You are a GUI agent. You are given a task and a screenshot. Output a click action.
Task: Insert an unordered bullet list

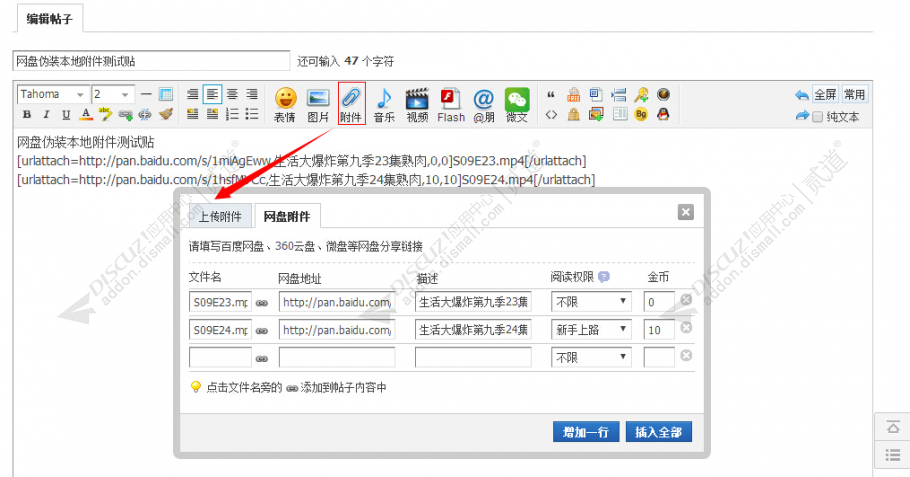(252, 114)
